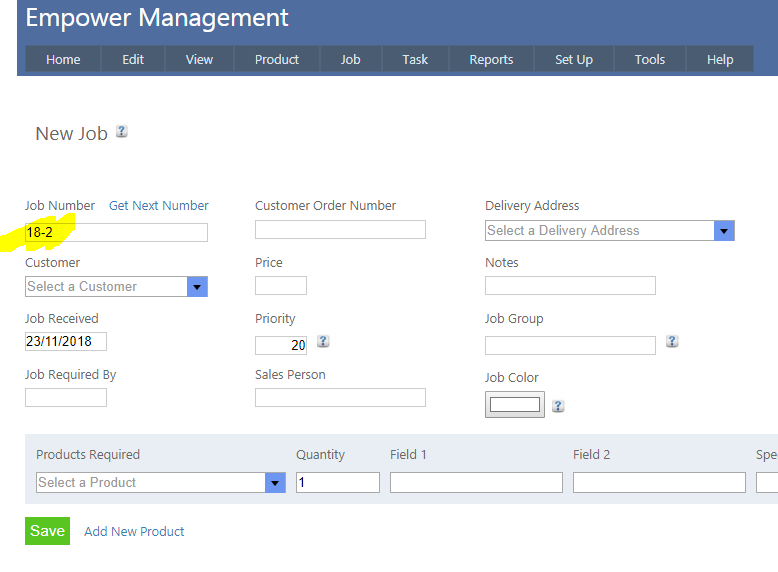Click the green Save button
This screenshot has height=572, width=778.
click(47, 531)
